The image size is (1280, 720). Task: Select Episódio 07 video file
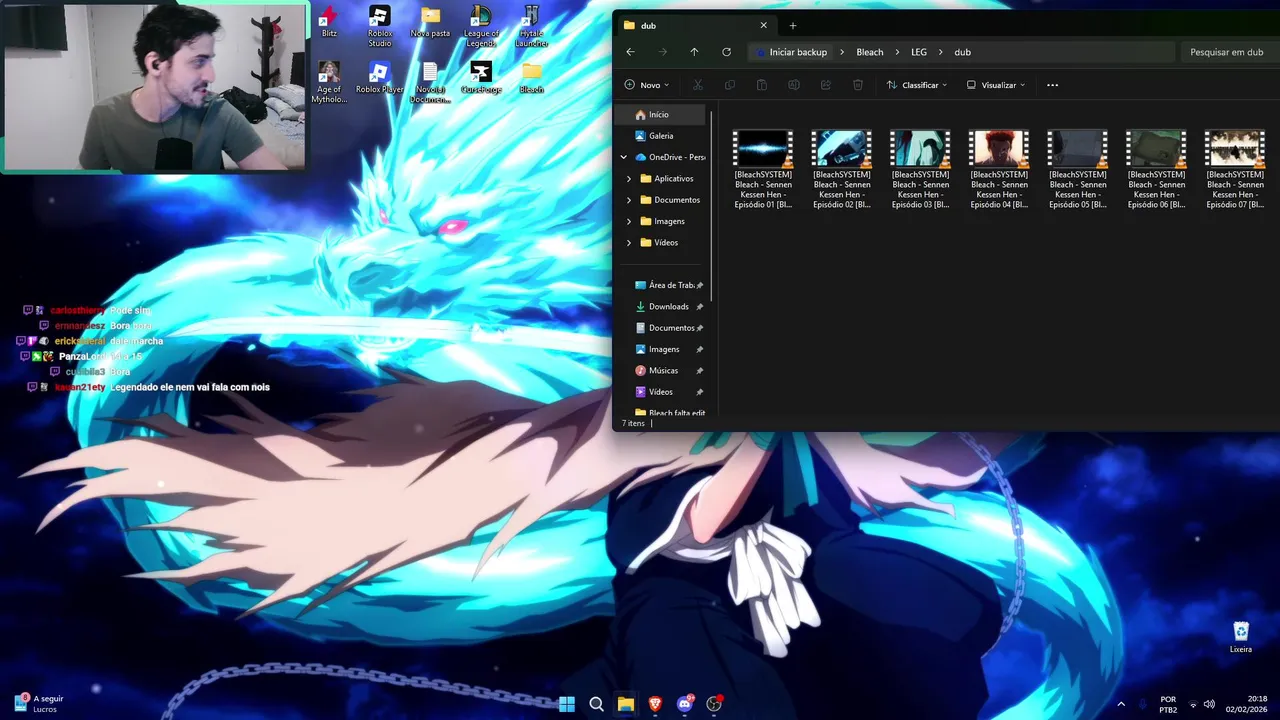1235,169
